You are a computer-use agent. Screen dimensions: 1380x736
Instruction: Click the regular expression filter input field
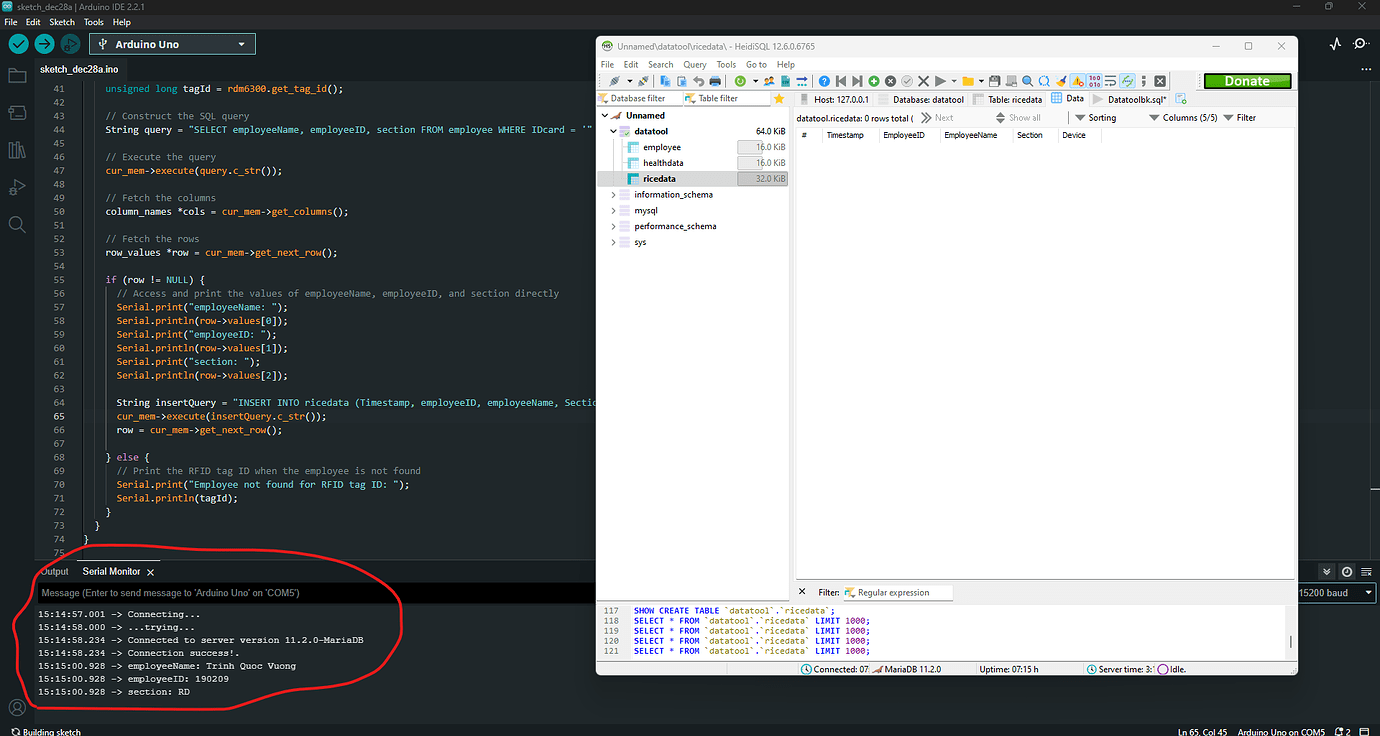[x=897, y=591]
